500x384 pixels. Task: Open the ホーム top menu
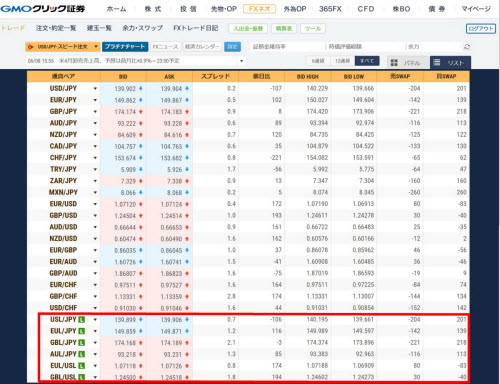coord(116,9)
